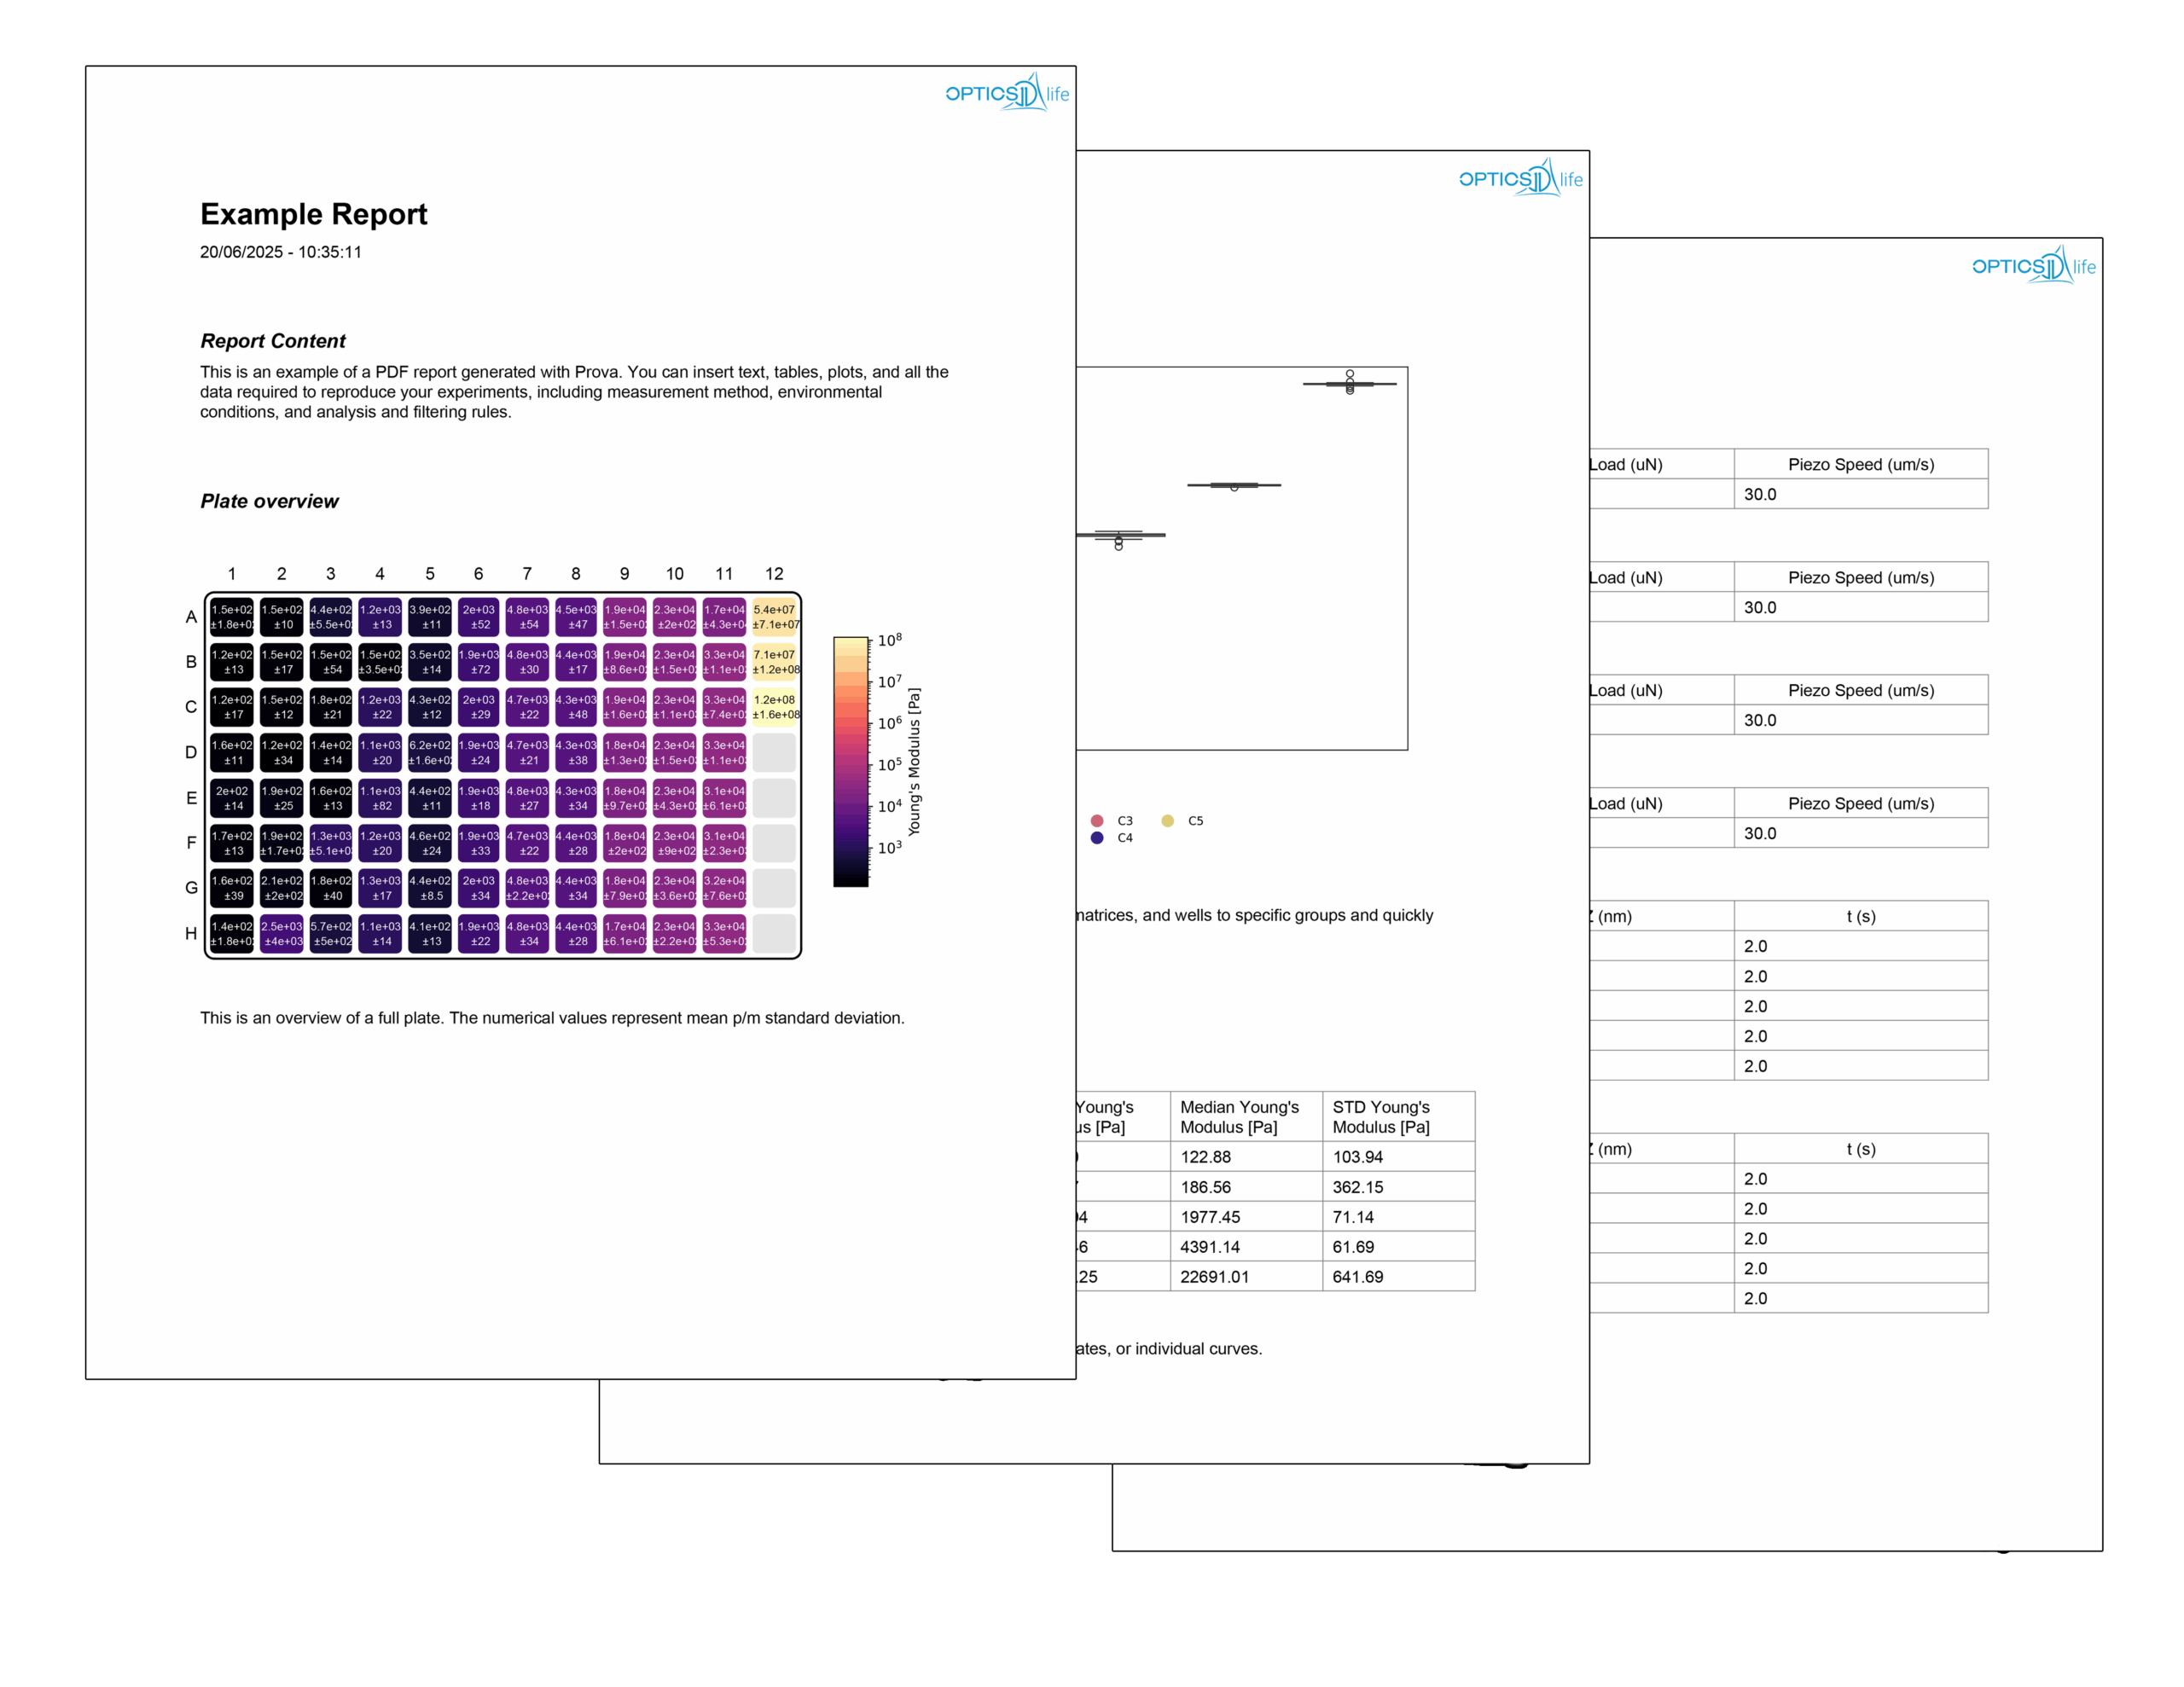Click the 'Plate overview' heading
Viewport: 2184px width, 1687px height.
269,501
